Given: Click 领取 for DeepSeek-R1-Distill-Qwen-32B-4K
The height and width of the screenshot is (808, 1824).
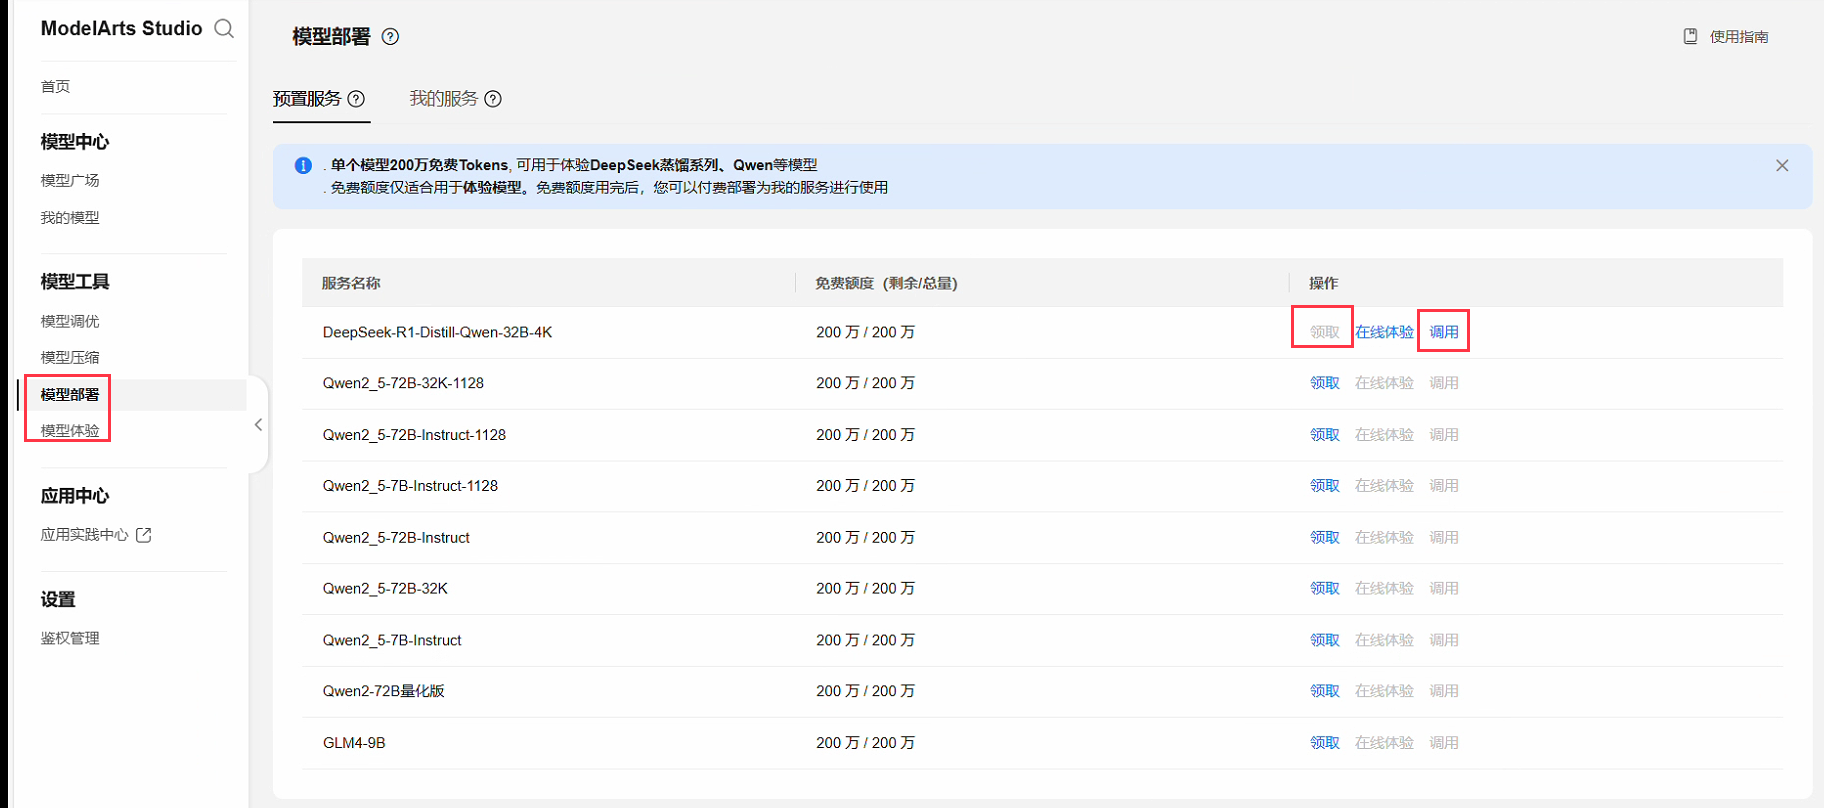Looking at the screenshot, I should (1325, 332).
